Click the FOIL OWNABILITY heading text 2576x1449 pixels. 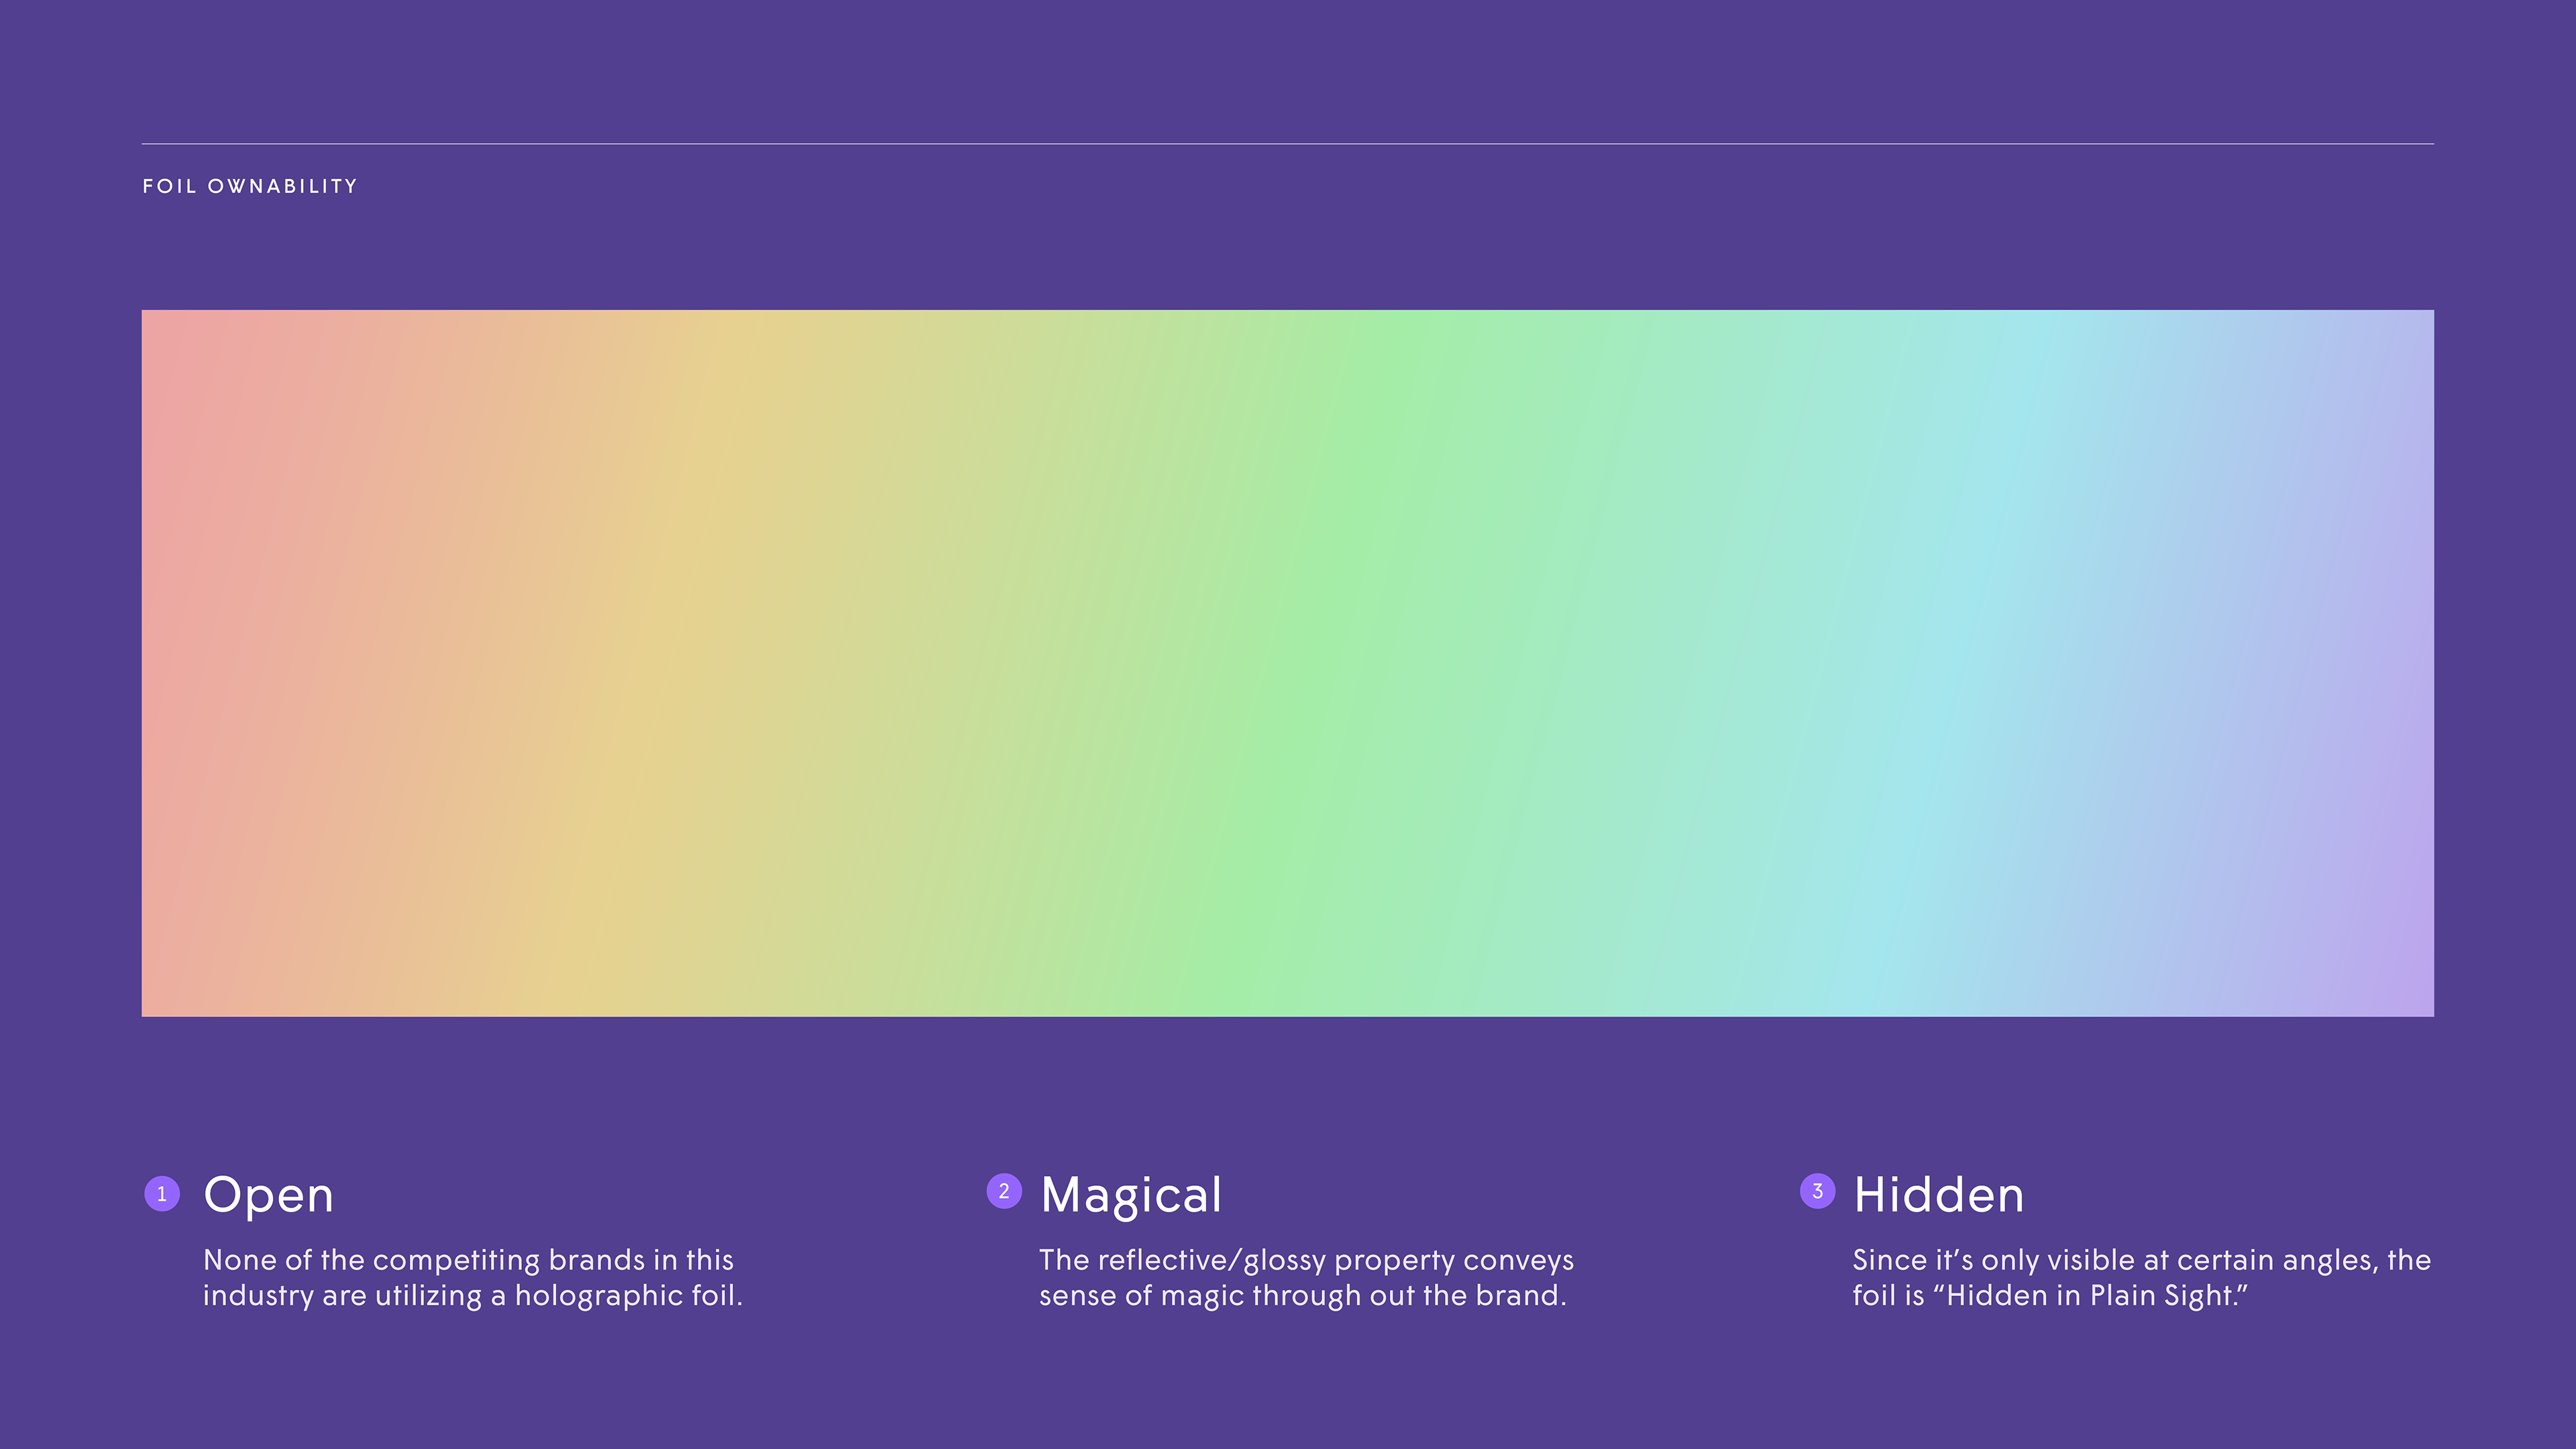click(250, 186)
